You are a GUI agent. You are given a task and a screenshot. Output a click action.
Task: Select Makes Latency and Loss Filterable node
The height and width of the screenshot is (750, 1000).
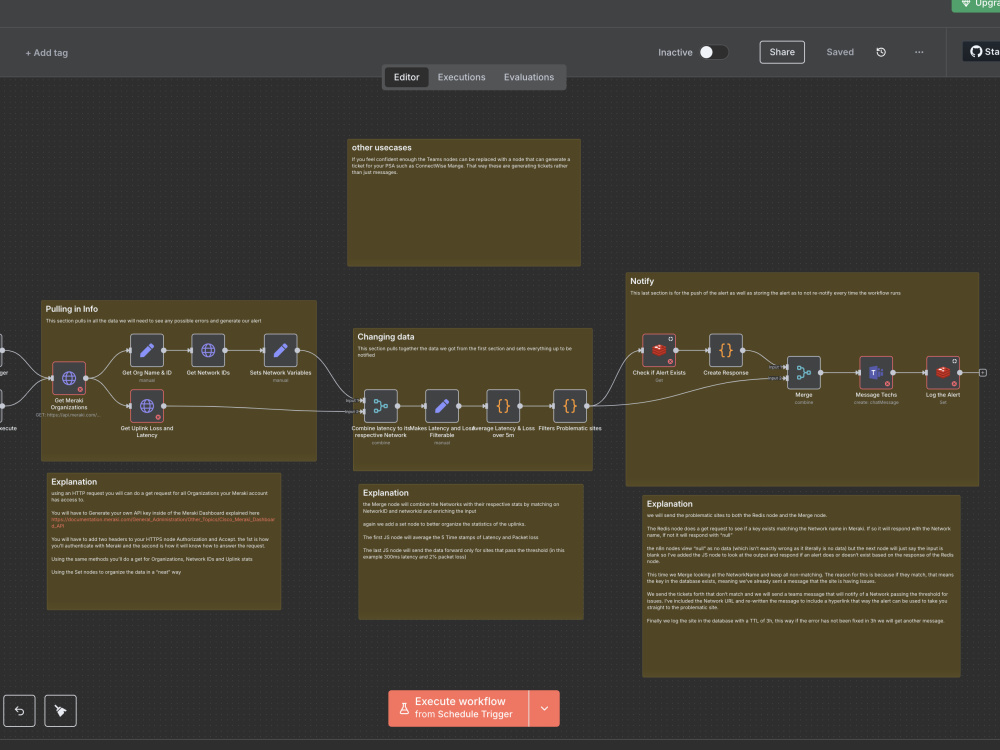(442, 406)
